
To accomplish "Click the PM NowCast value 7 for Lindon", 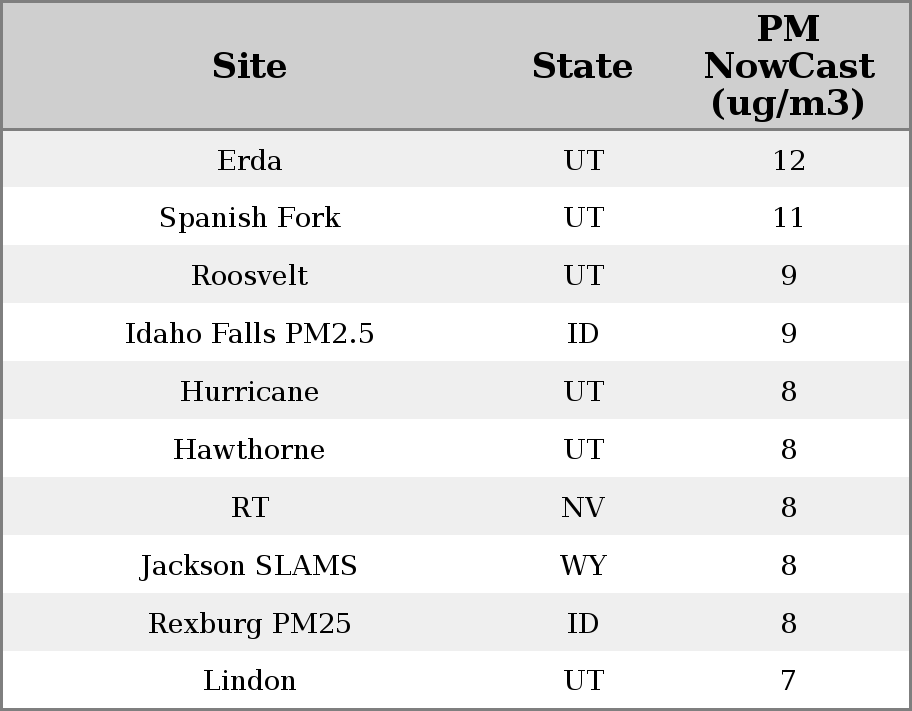I will coord(788,681).
